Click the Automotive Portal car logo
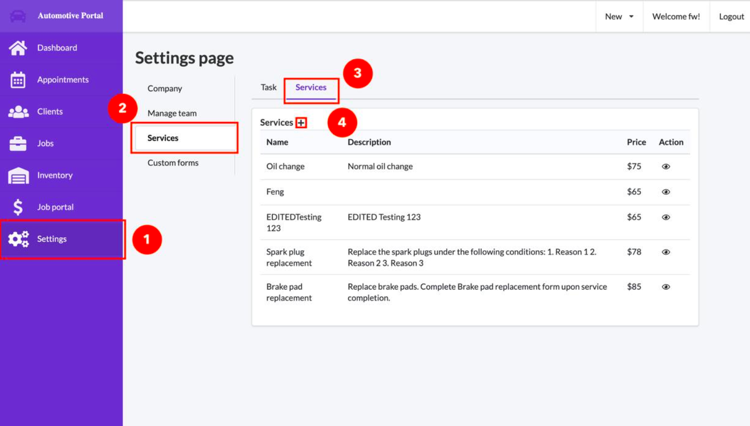 (x=18, y=16)
